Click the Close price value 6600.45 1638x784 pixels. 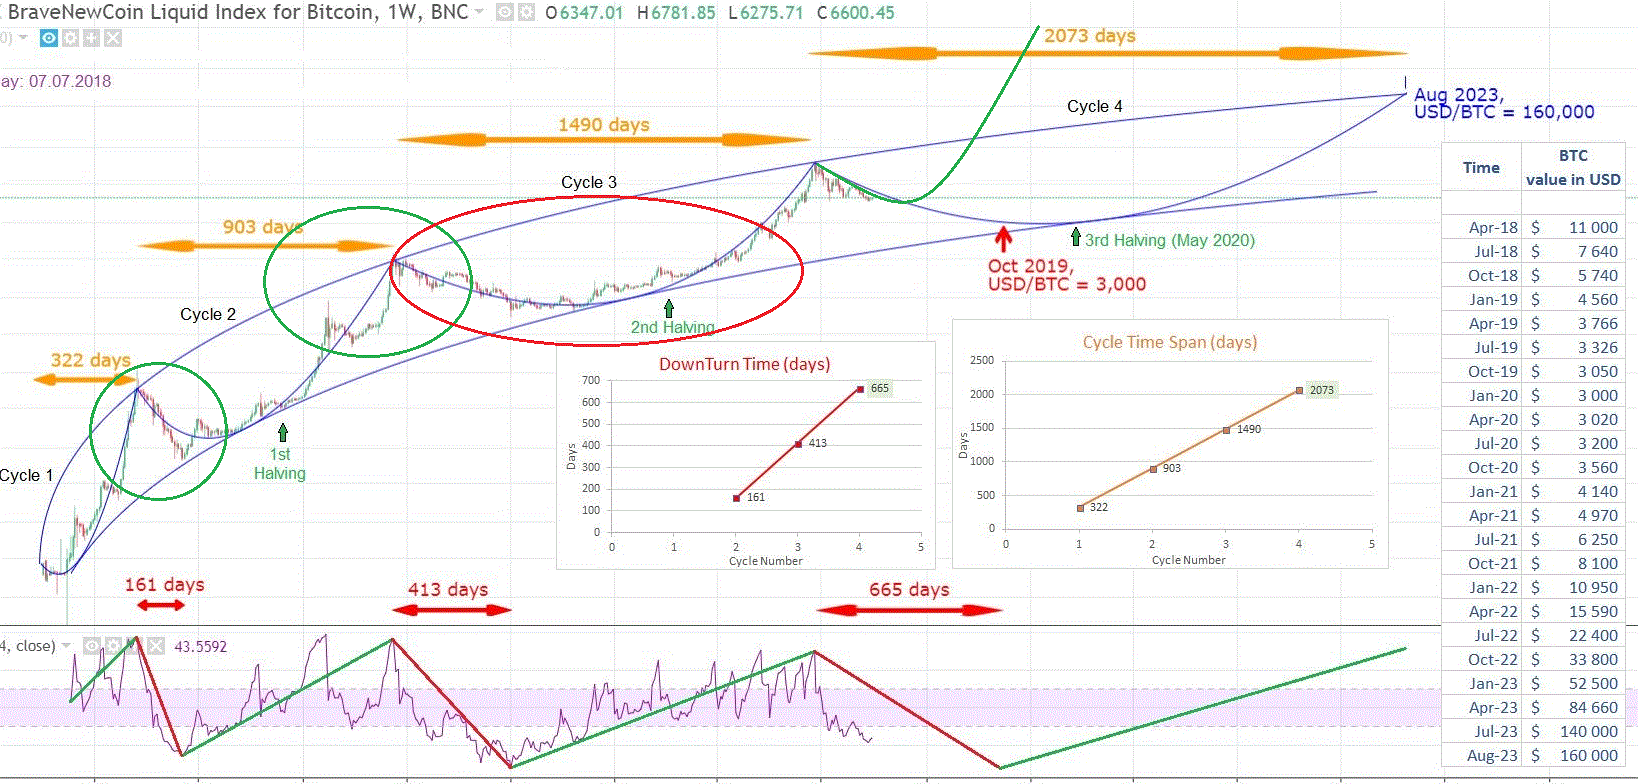[x=862, y=13]
